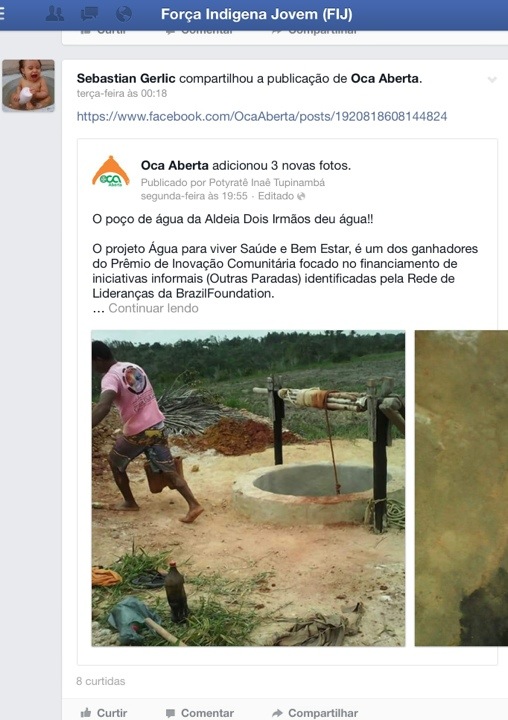View the 8 curtidas likes list
This screenshot has height=720, width=508.
click(101, 681)
